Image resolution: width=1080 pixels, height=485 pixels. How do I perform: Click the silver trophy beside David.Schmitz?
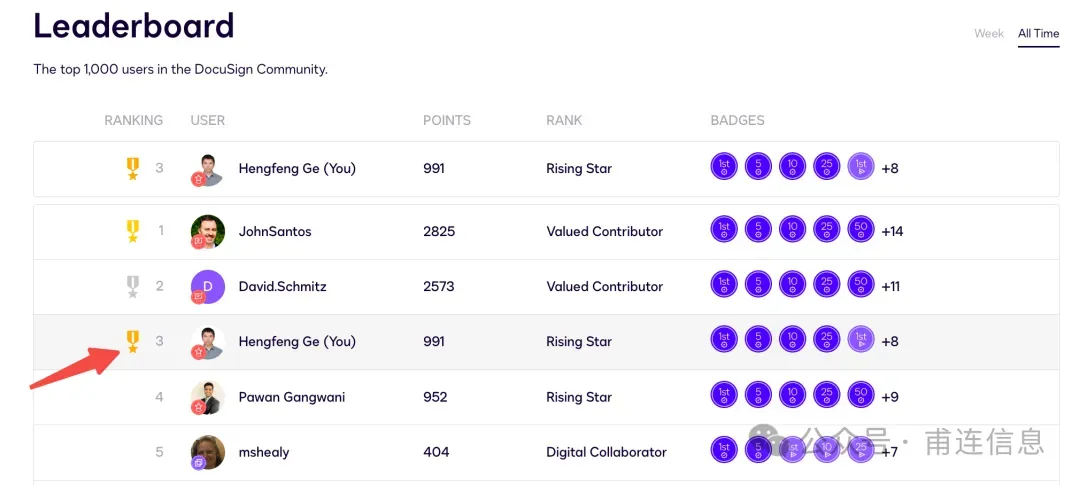[132, 287]
